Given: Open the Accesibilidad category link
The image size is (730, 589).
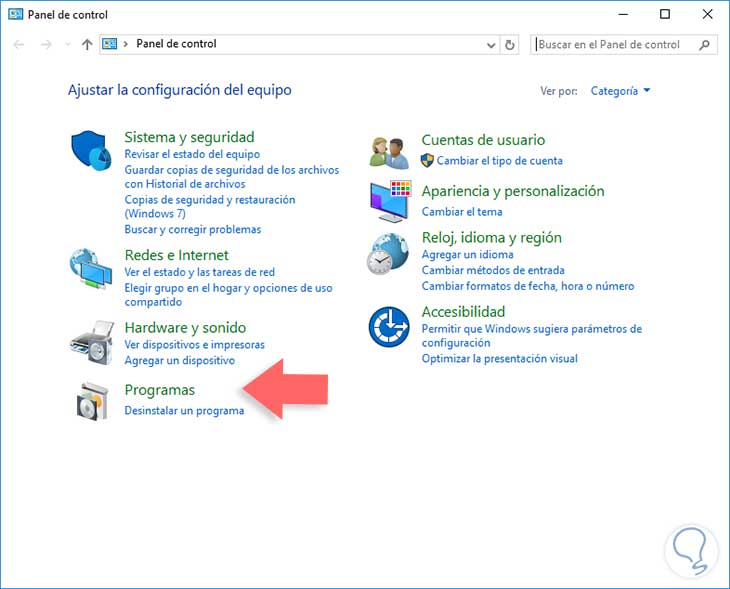Looking at the screenshot, I should click(x=463, y=311).
